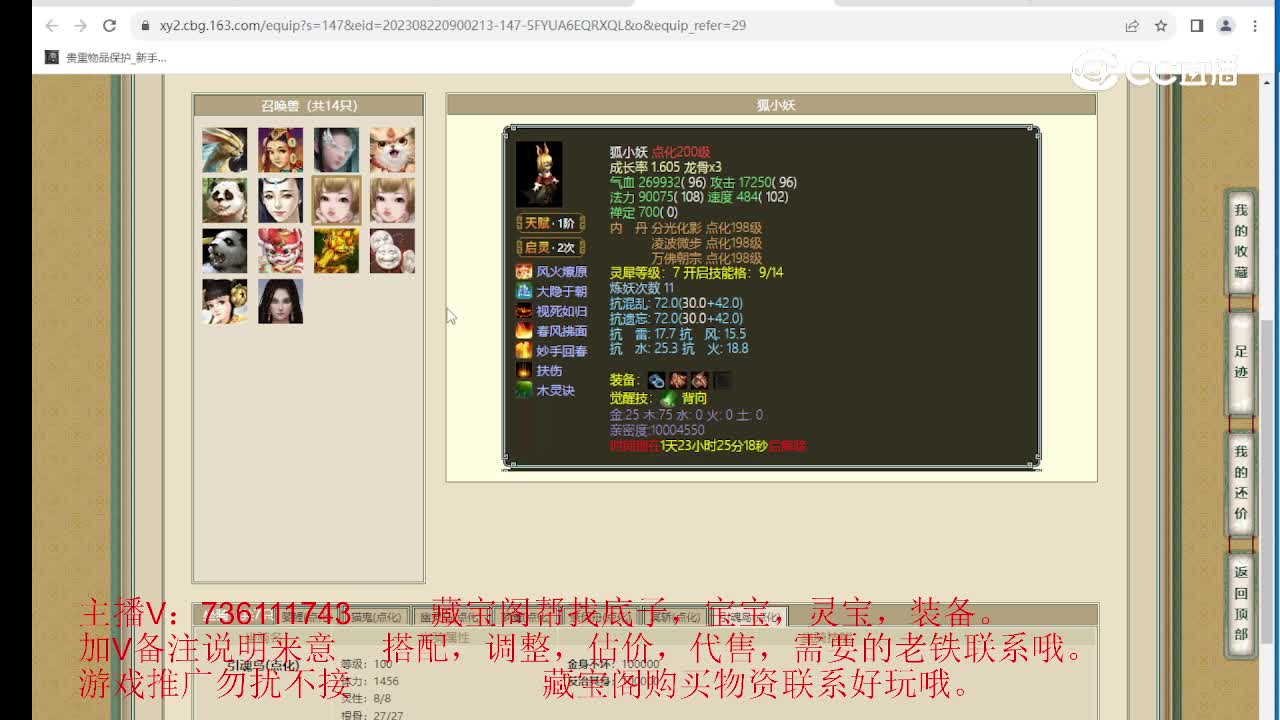
Task: Click the 春风拂面 skill icon
Action: click(524, 330)
